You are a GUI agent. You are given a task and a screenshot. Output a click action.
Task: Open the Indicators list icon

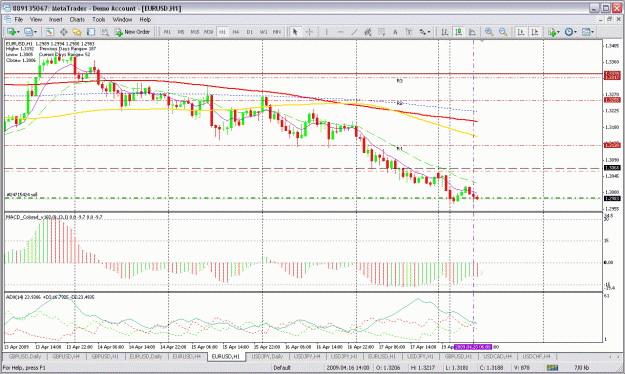[x=552, y=32]
